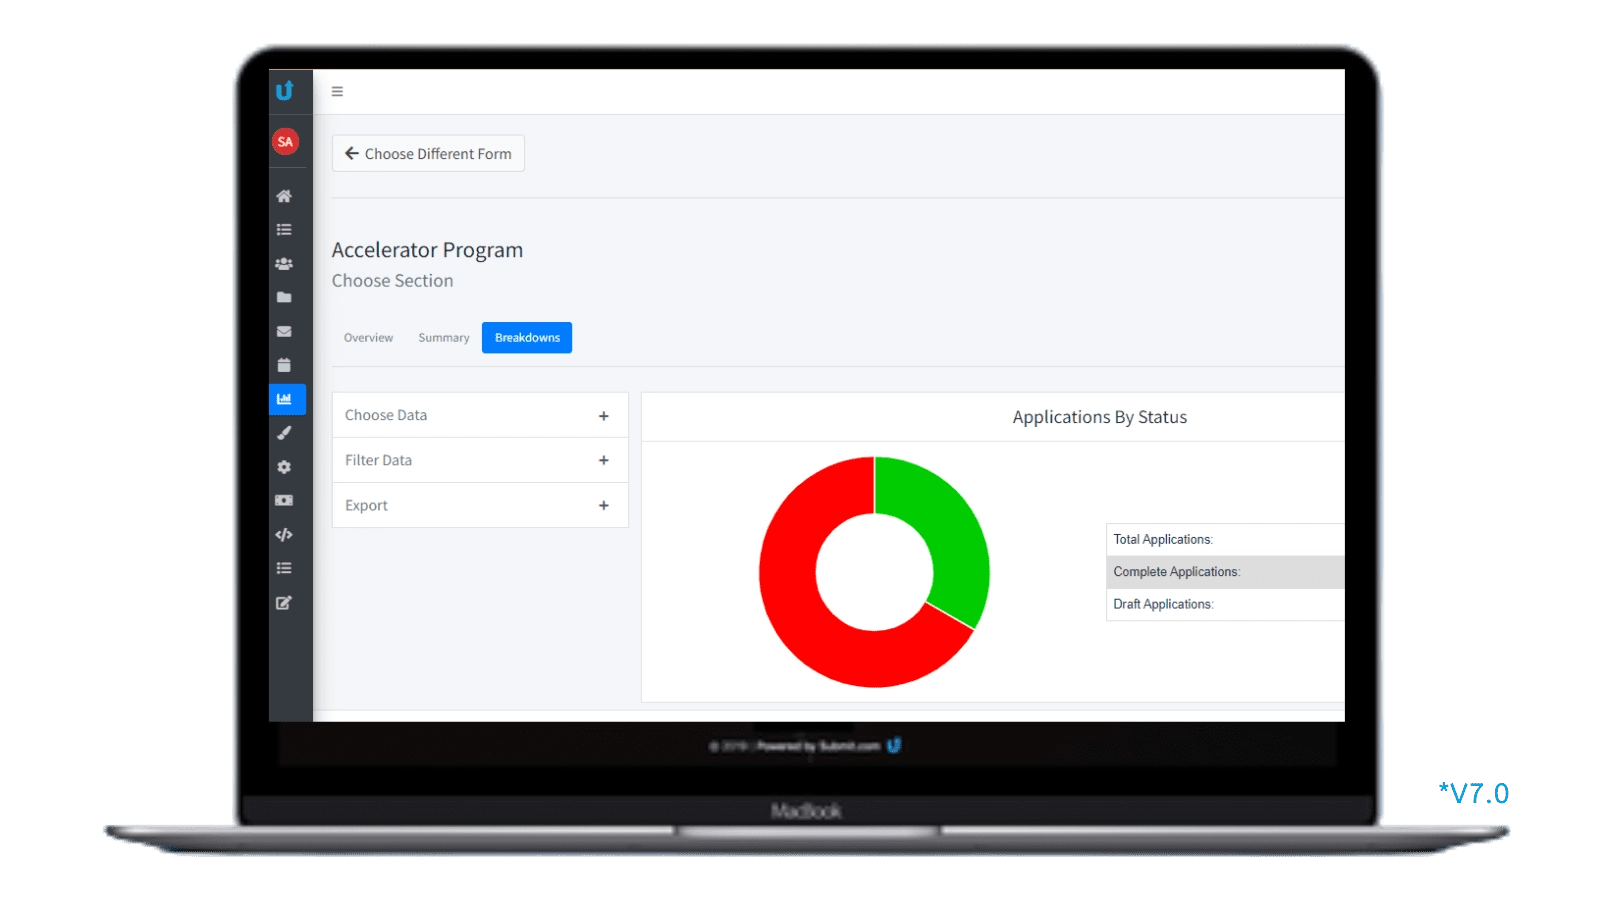The width and height of the screenshot is (1600, 900).
Task: Open the Settings gear icon
Action: 285,467
